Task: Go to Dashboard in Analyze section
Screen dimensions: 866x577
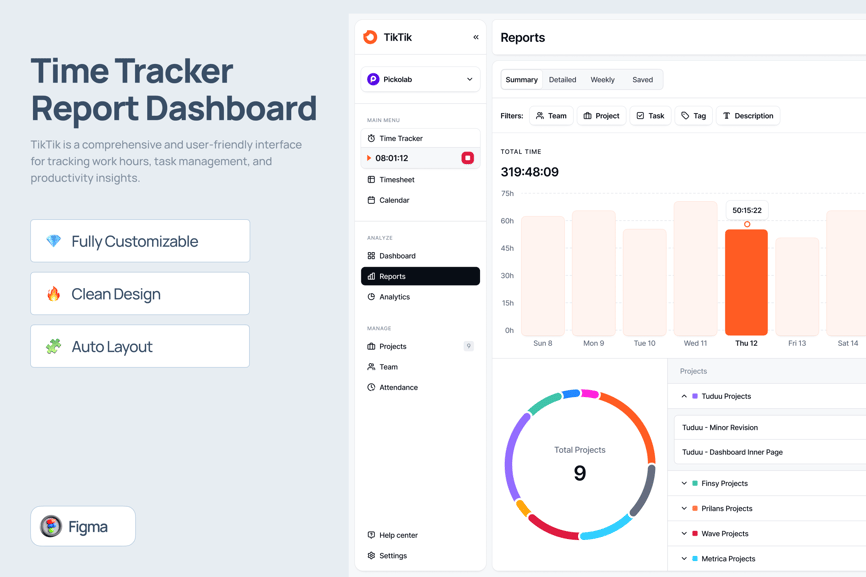Action: (397, 256)
